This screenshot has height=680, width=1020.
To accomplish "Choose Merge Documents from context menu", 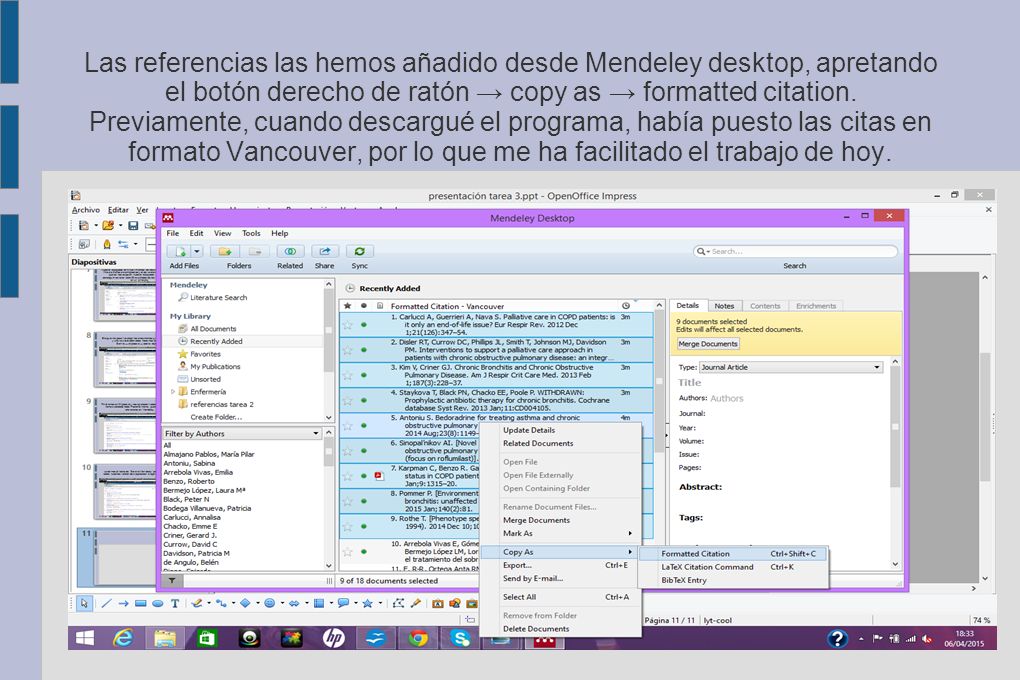I will (x=536, y=520).
